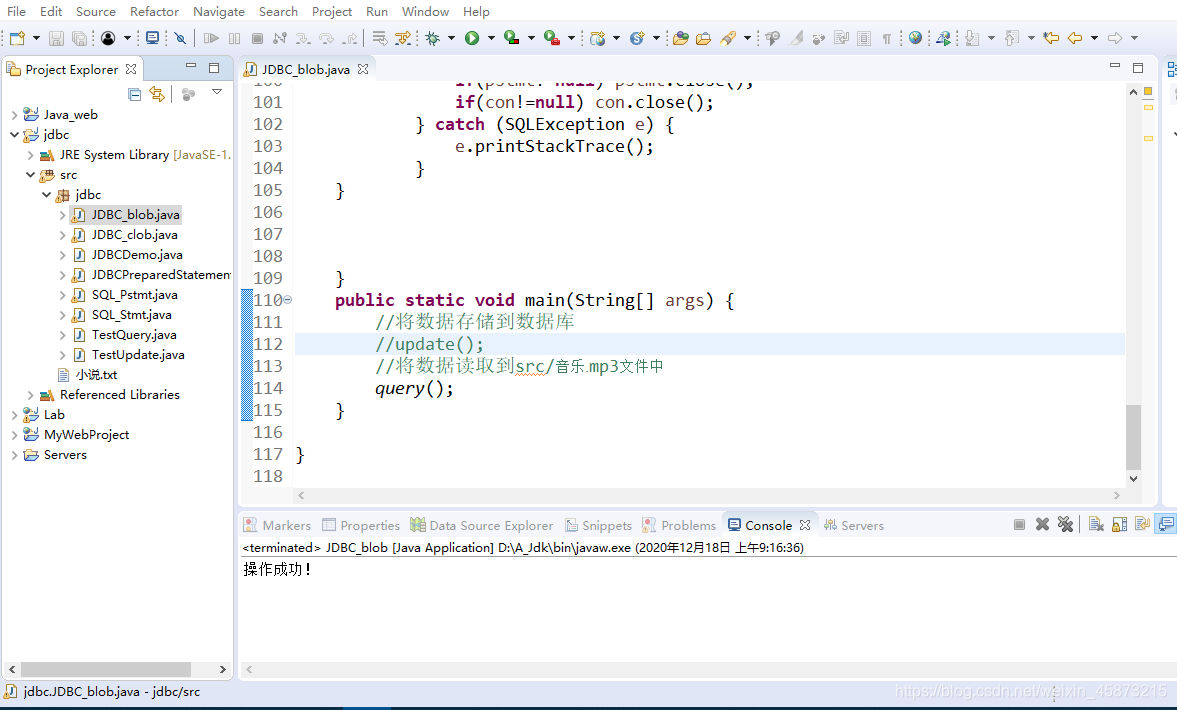Switch to the Markers tab

(277, 525)
